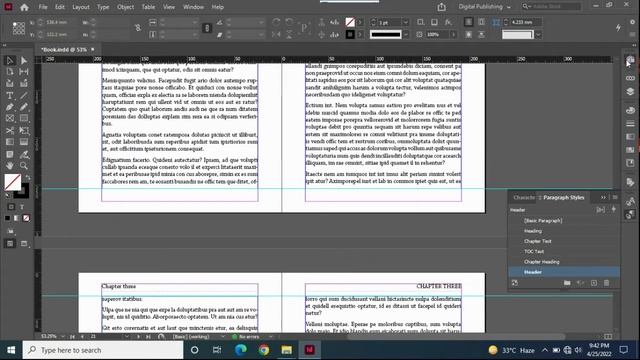640x360 pixels.
Task: Open the Object menu
Action: [x=125, y=7]
